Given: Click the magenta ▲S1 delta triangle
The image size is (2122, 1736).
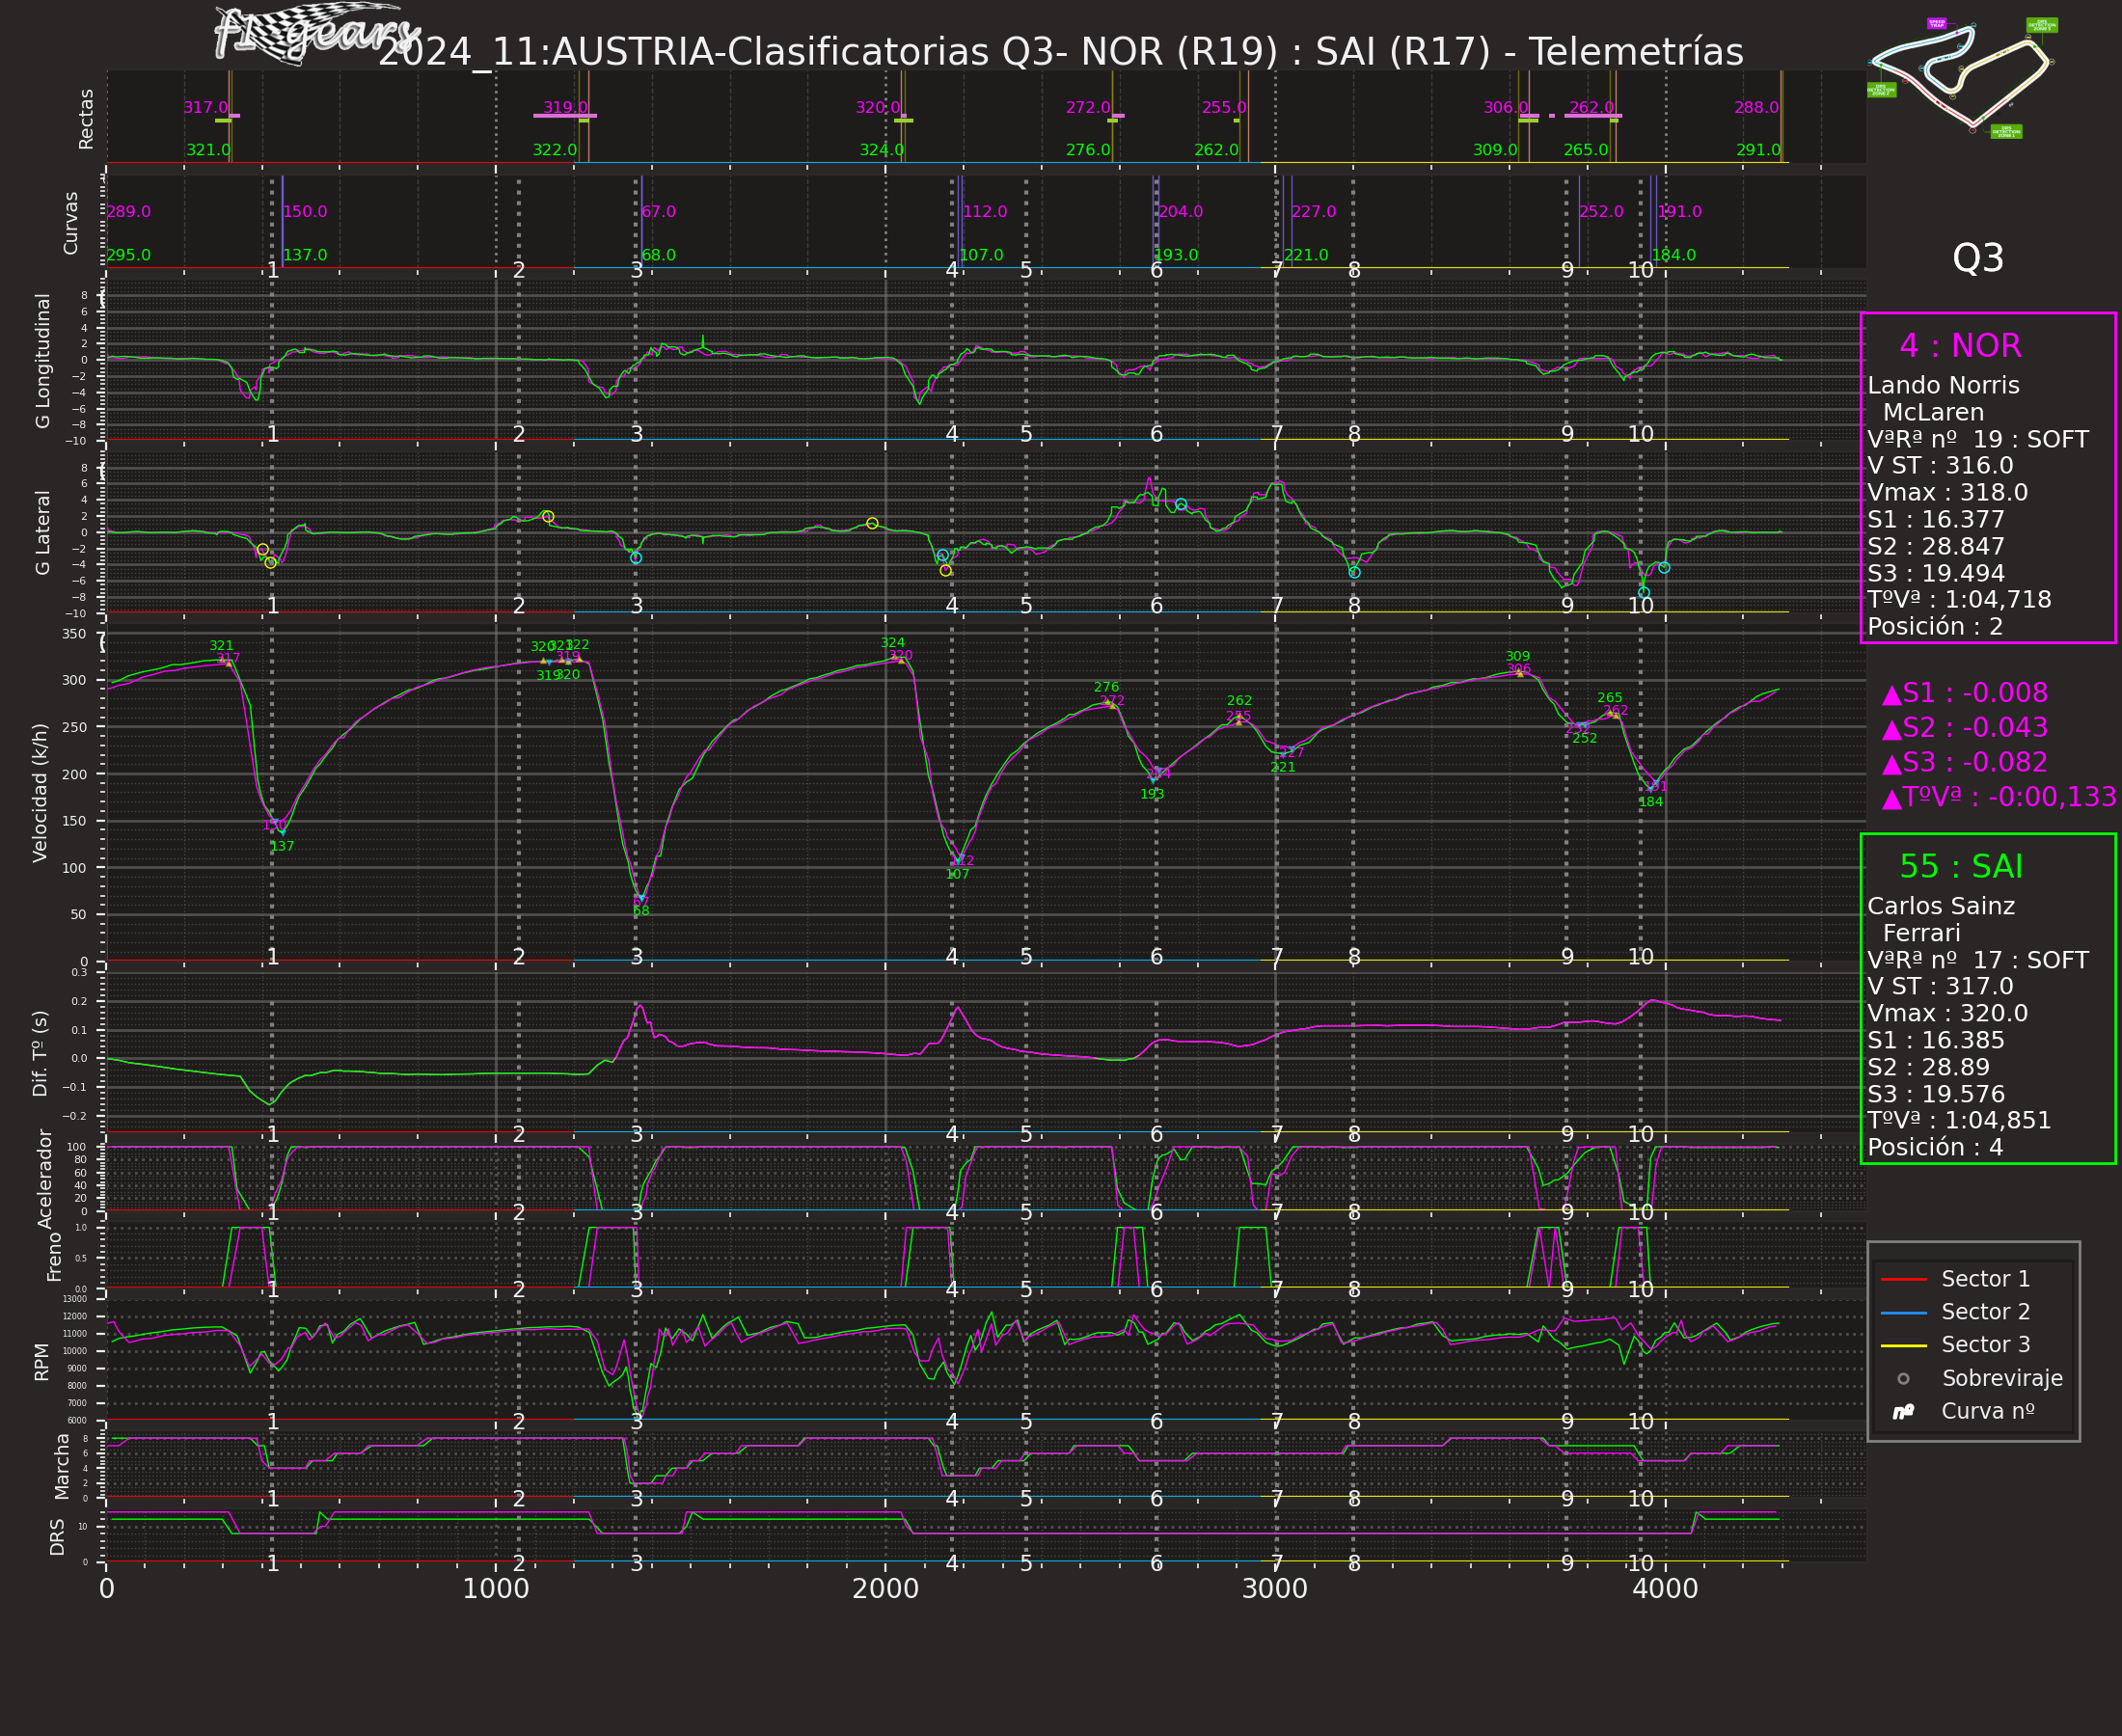Looking at the screenshot, I should 1891,695.
